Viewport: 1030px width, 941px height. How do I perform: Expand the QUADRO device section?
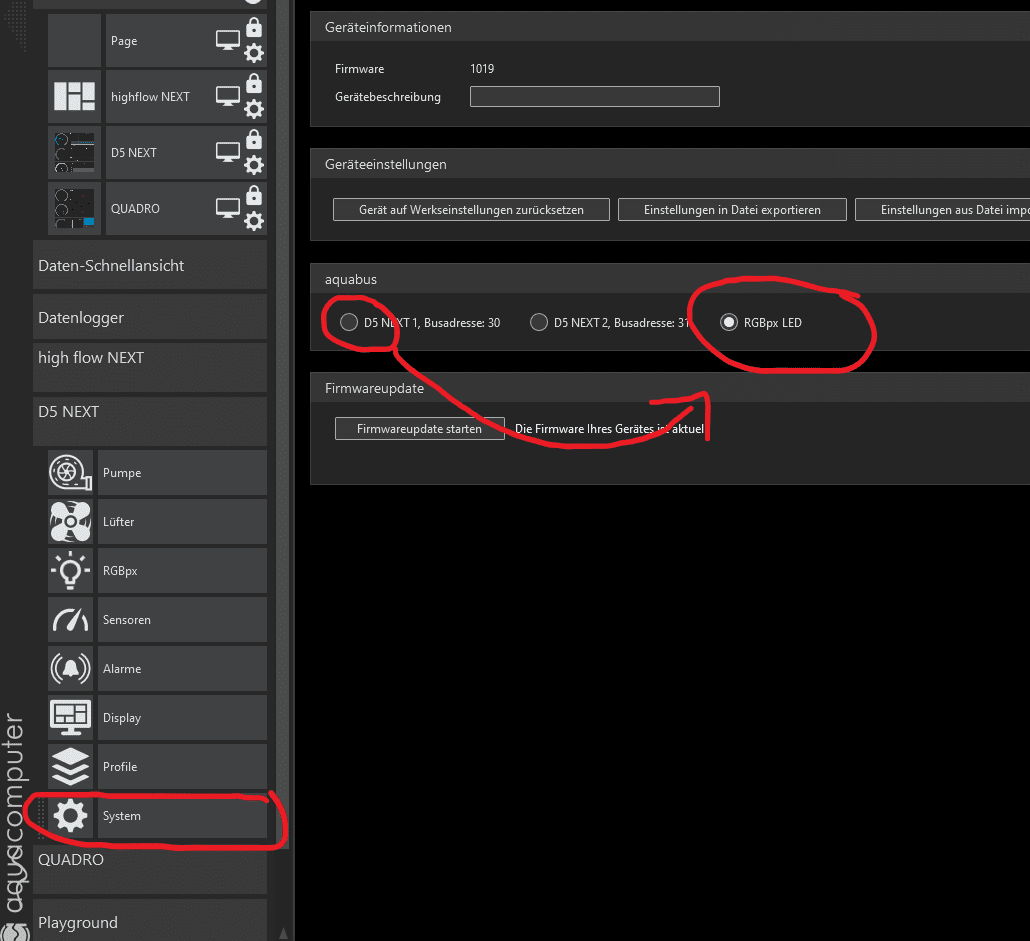click(150, 869)
